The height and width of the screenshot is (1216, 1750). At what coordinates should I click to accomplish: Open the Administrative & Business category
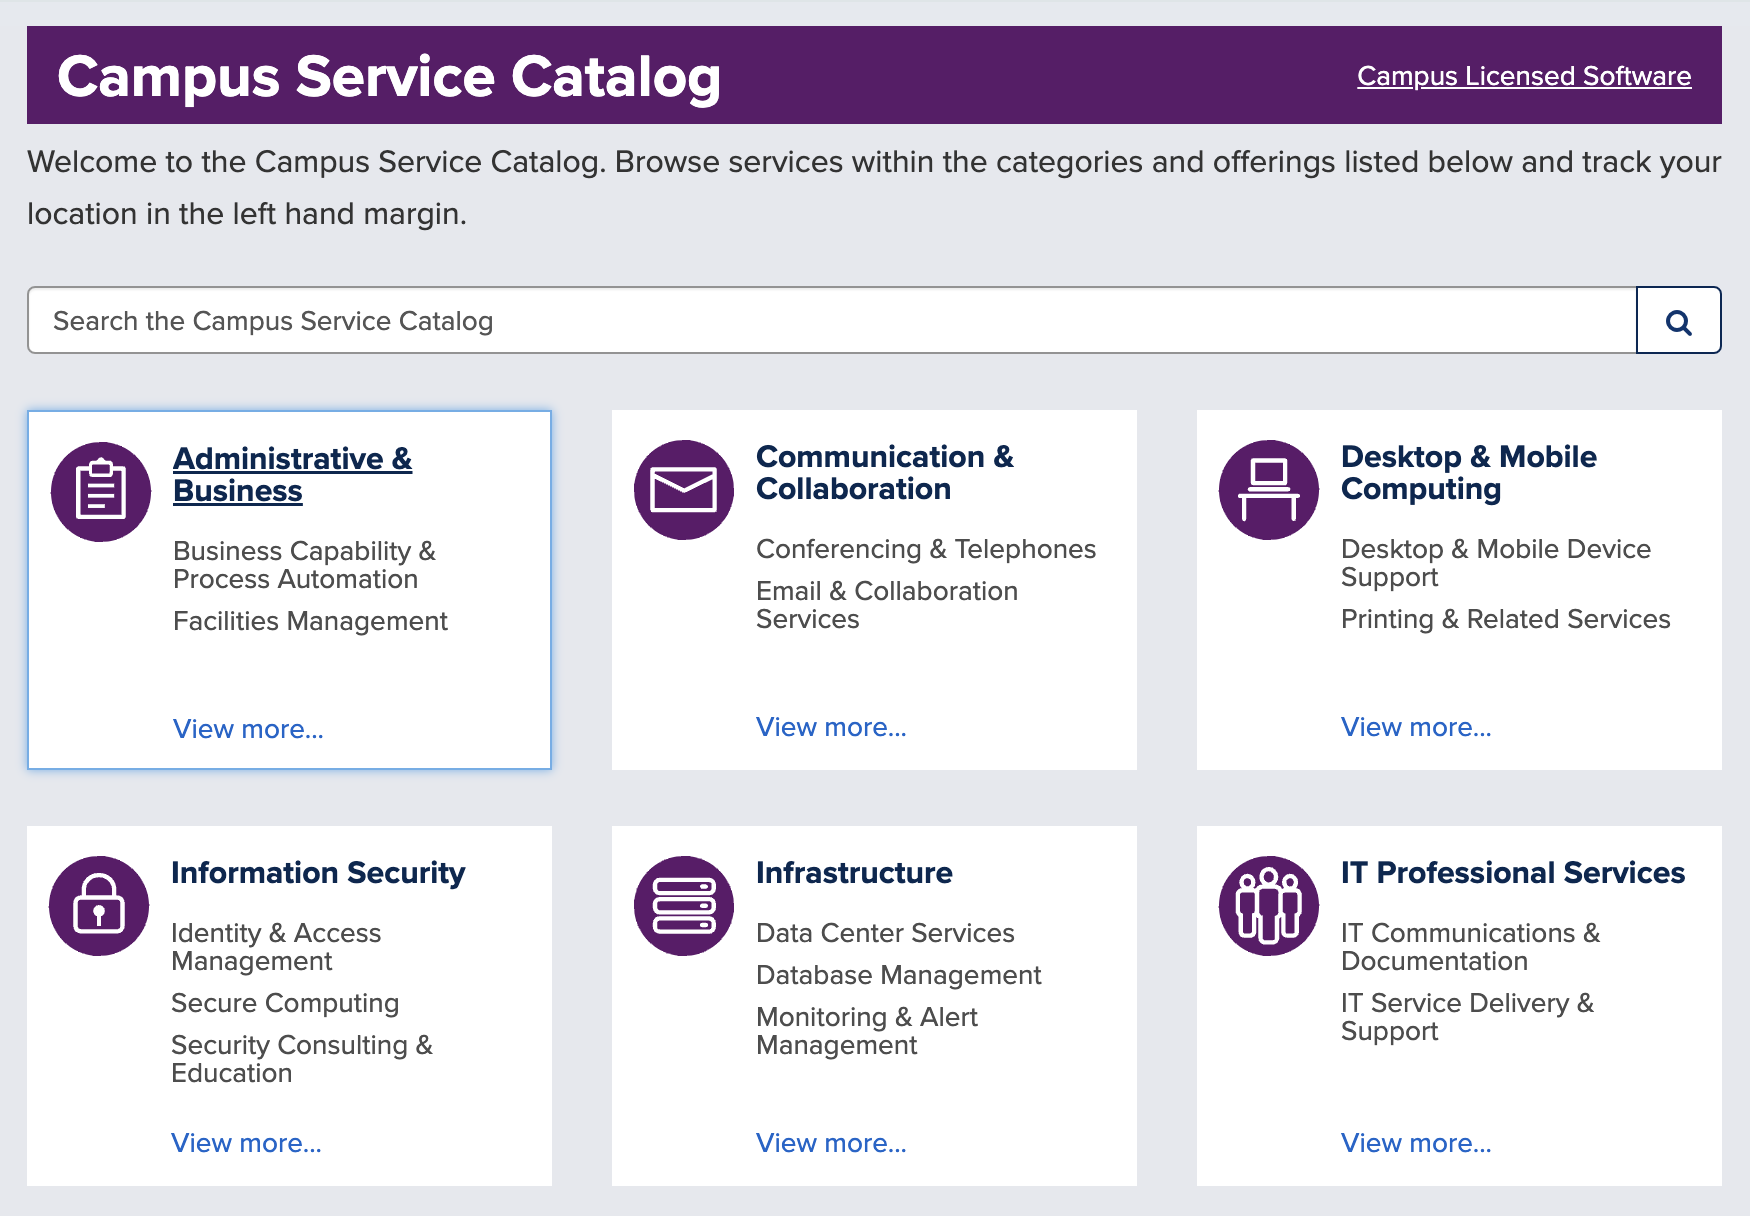[291, 475]
